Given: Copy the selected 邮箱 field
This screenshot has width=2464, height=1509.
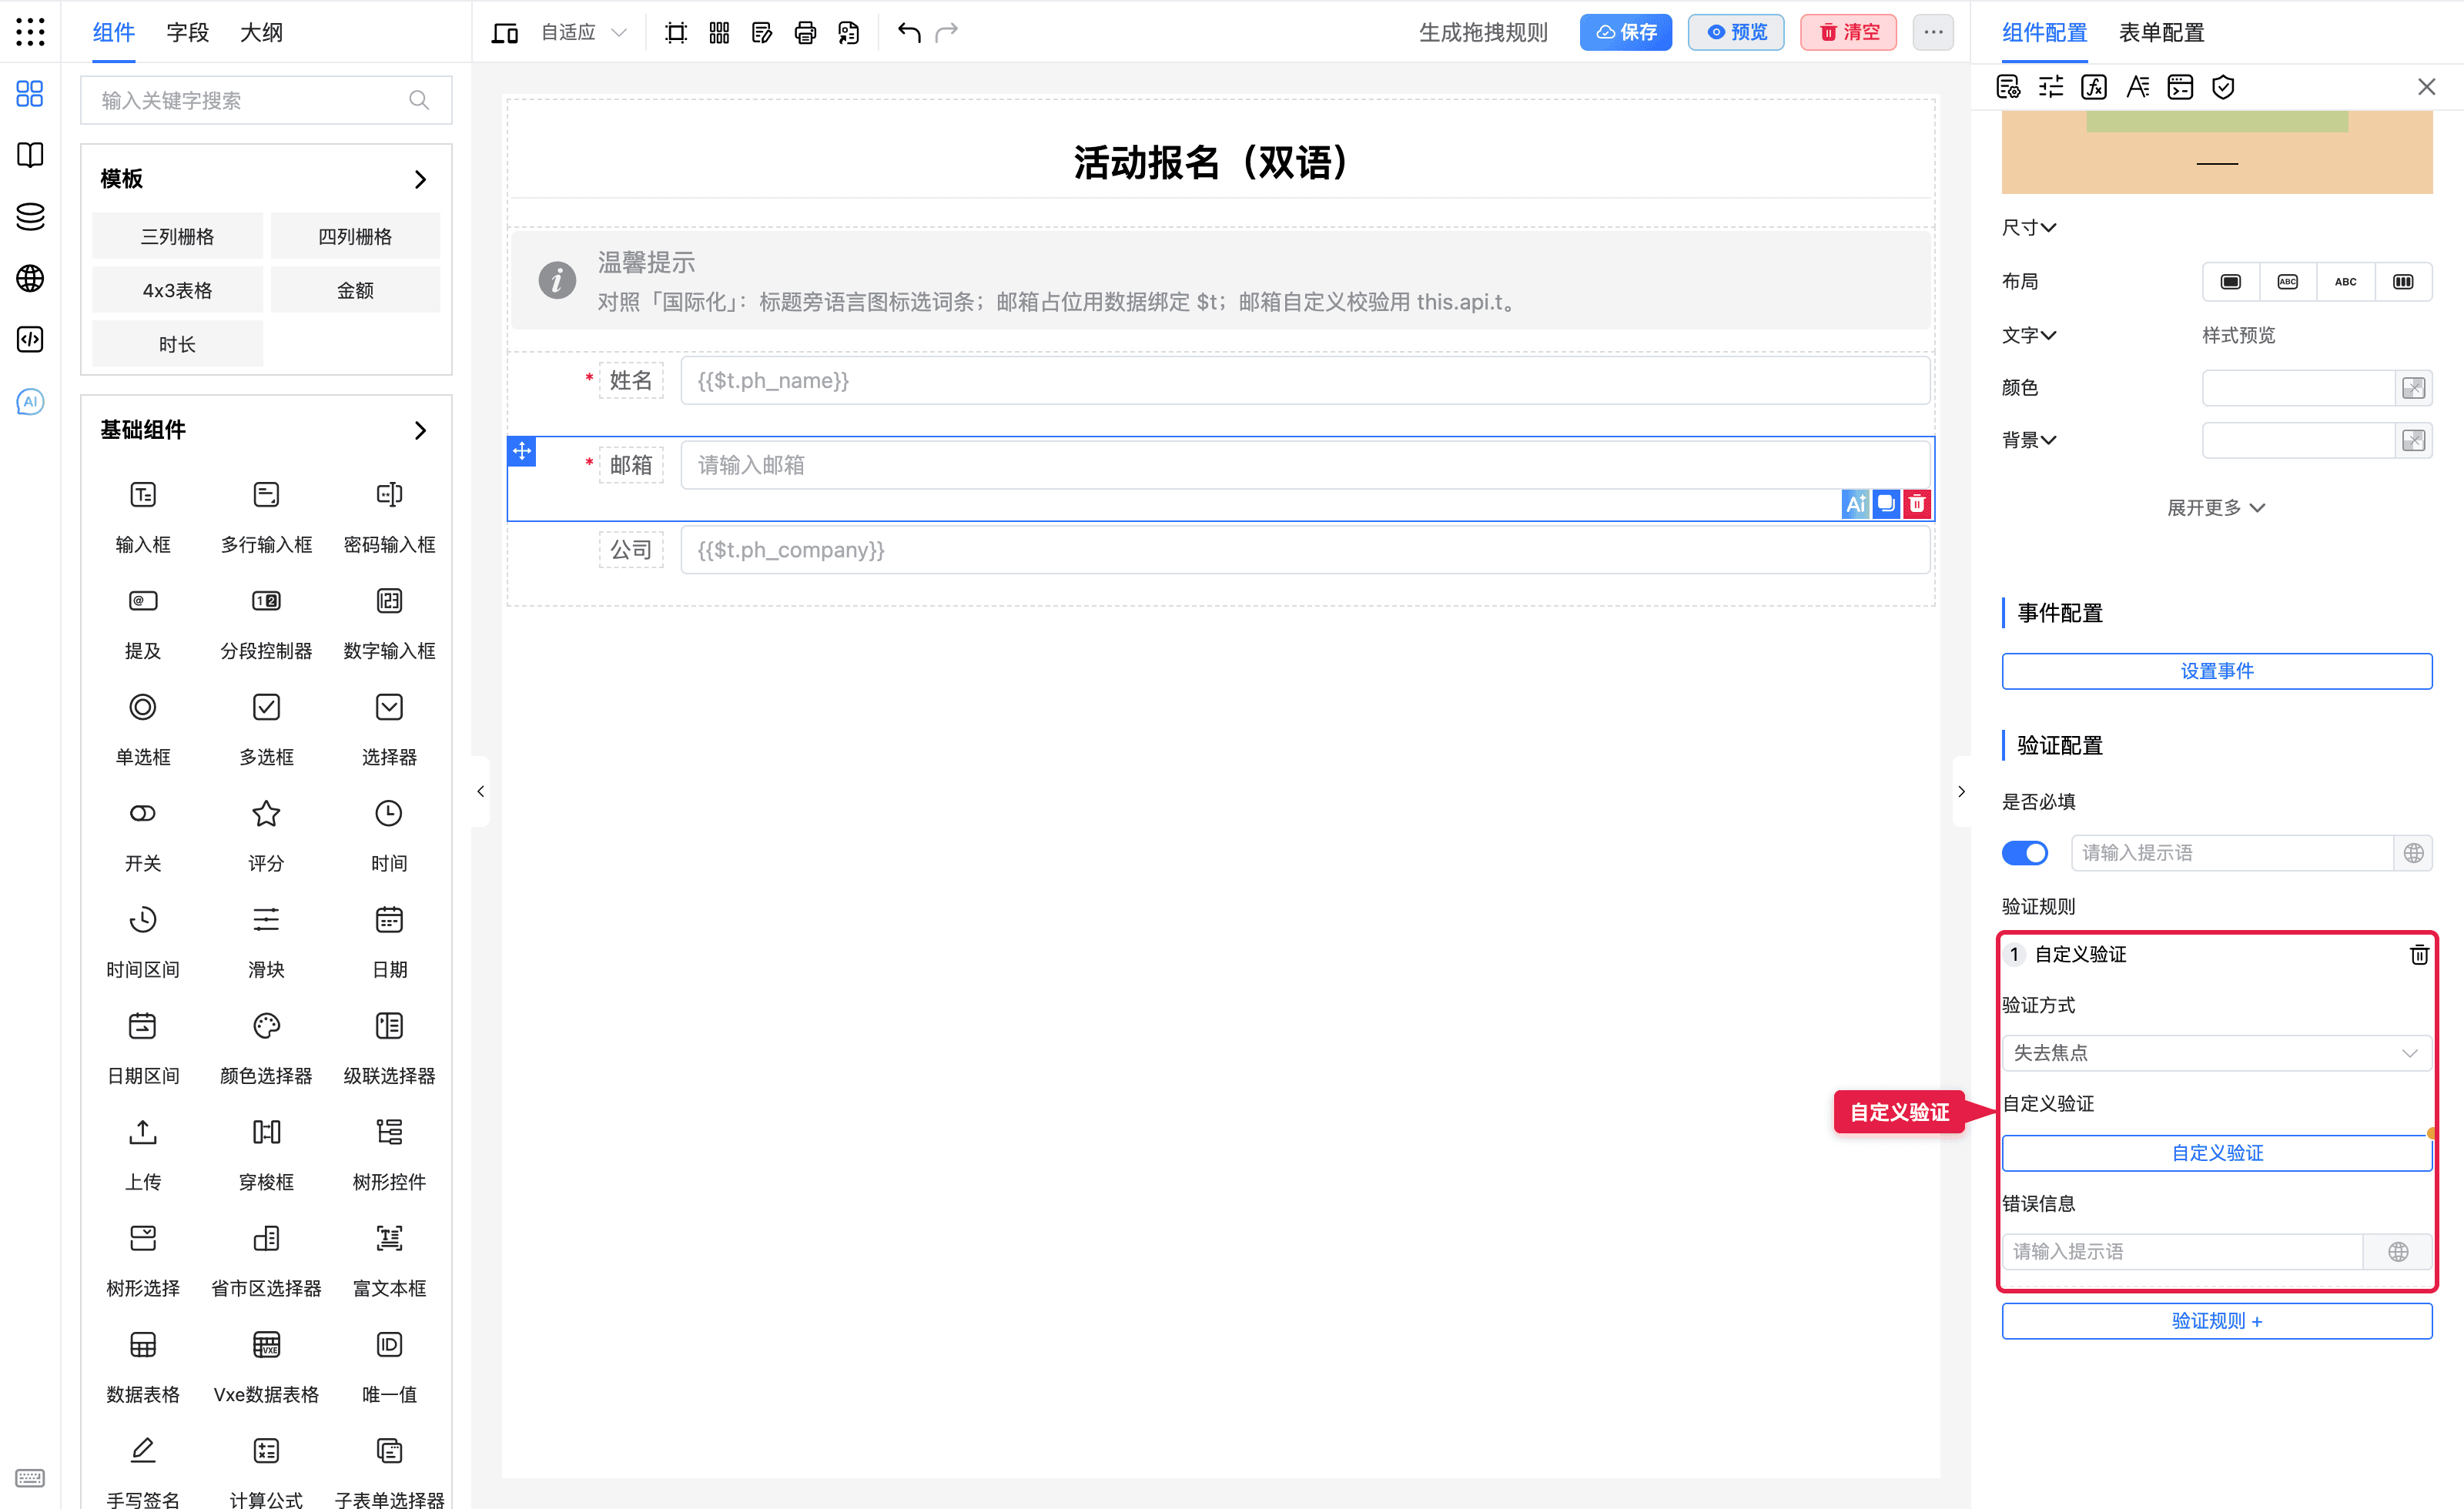Looking at the screenshot, I should tap(1886, 503).
